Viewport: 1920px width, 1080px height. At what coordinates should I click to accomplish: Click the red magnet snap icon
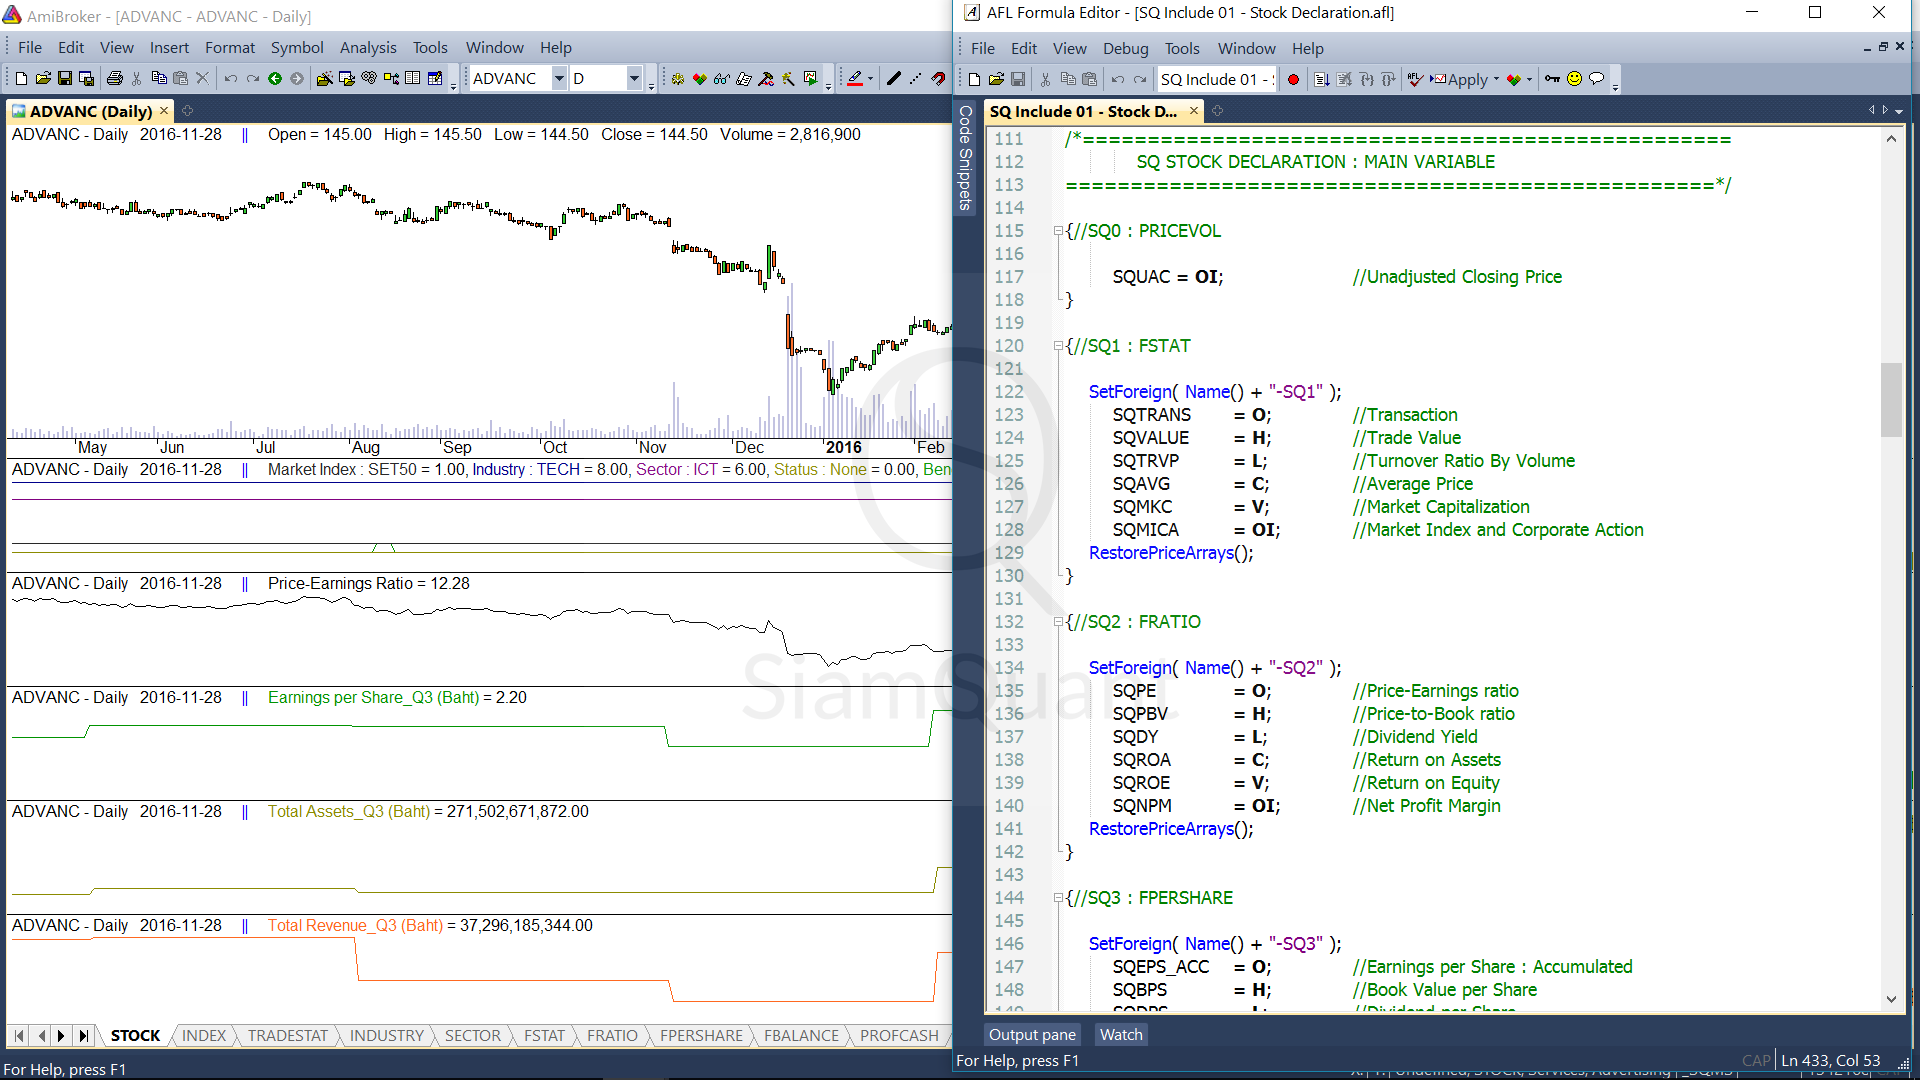point(938,79)
